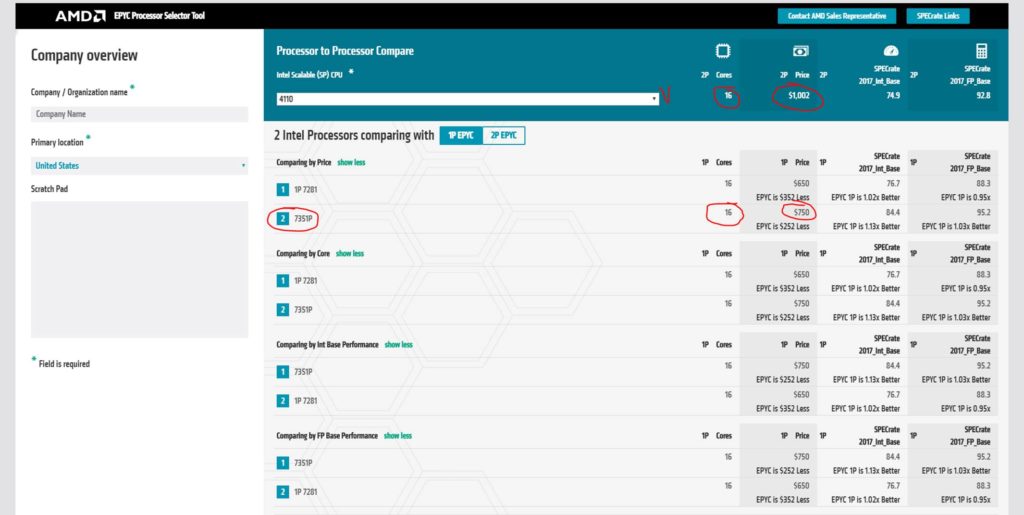Click rank badge 1 under Comparing by Core
1024x515 pixels.
click(282, 281)
